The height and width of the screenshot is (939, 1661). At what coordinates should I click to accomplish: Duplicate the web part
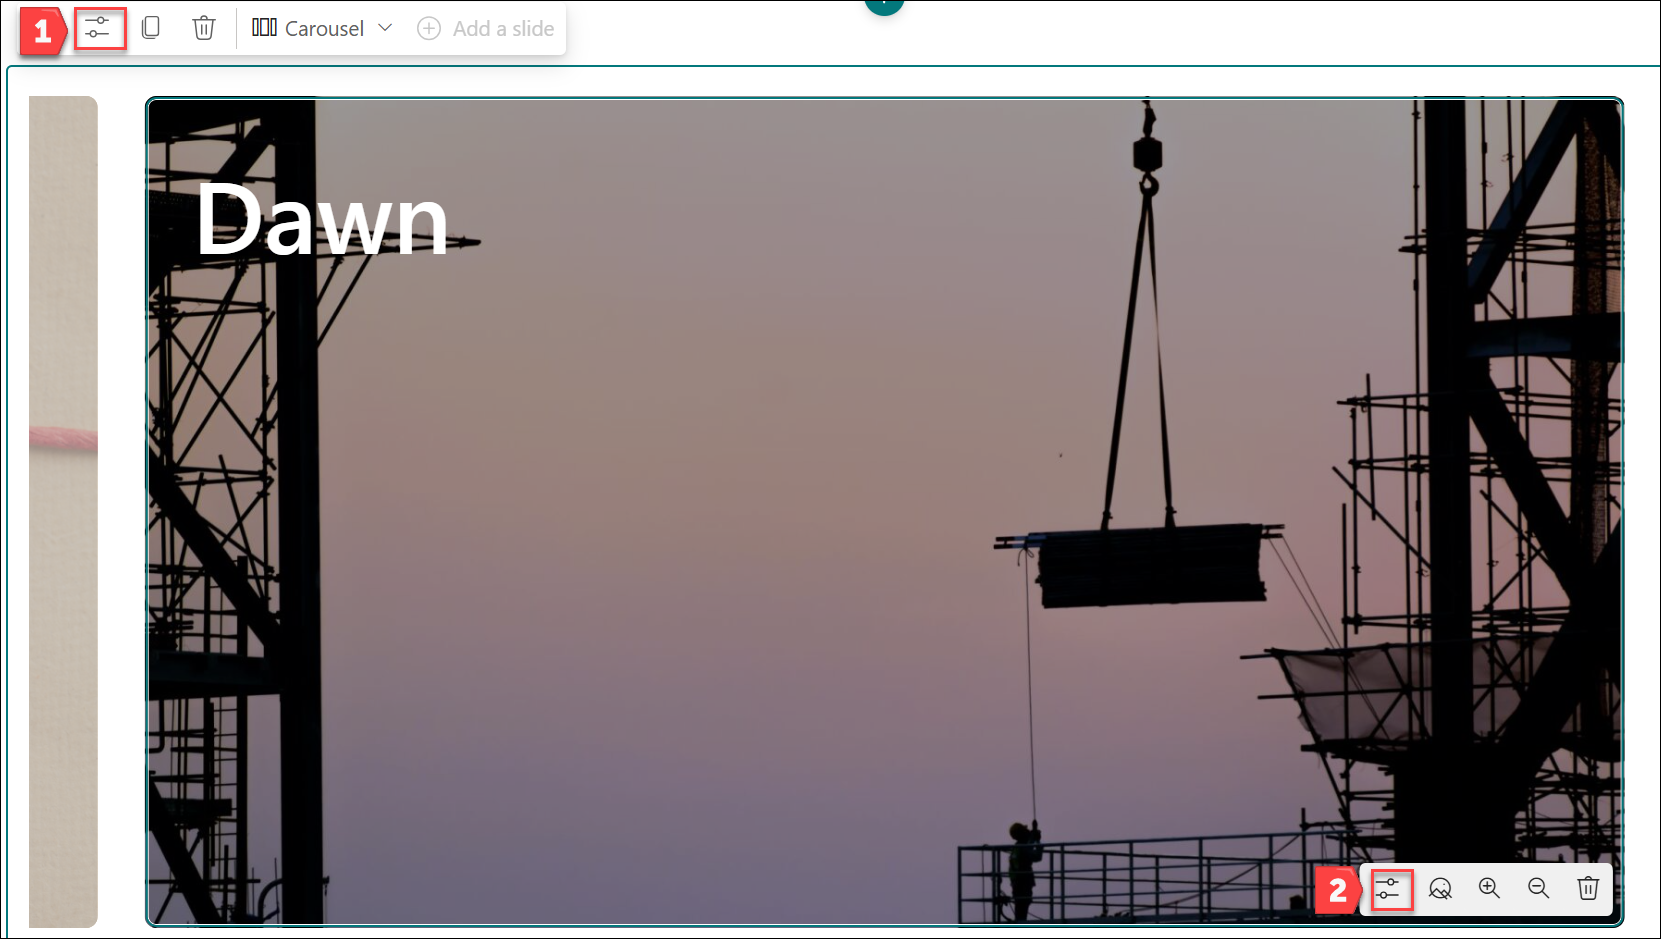tap(151, 28)
